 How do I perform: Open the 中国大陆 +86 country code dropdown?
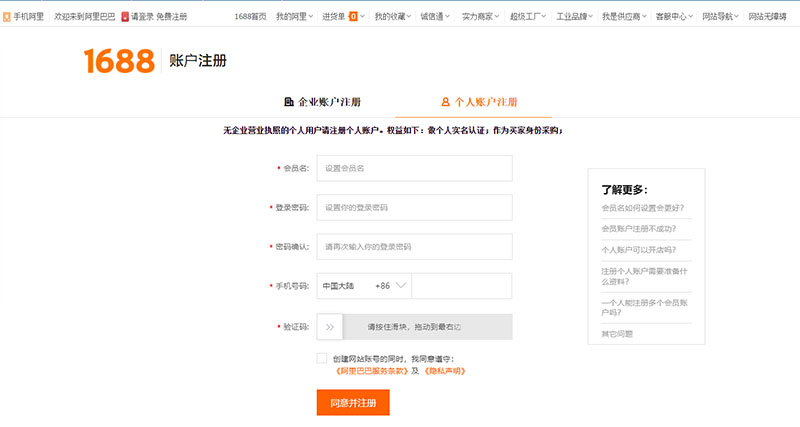363,286
